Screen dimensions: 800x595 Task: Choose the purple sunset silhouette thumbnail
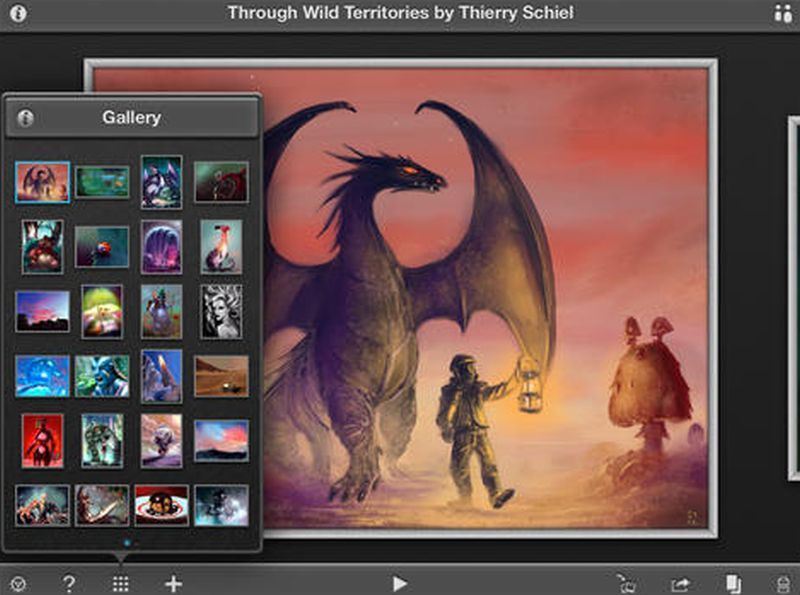pyautogui.click(x=42, y=311)
